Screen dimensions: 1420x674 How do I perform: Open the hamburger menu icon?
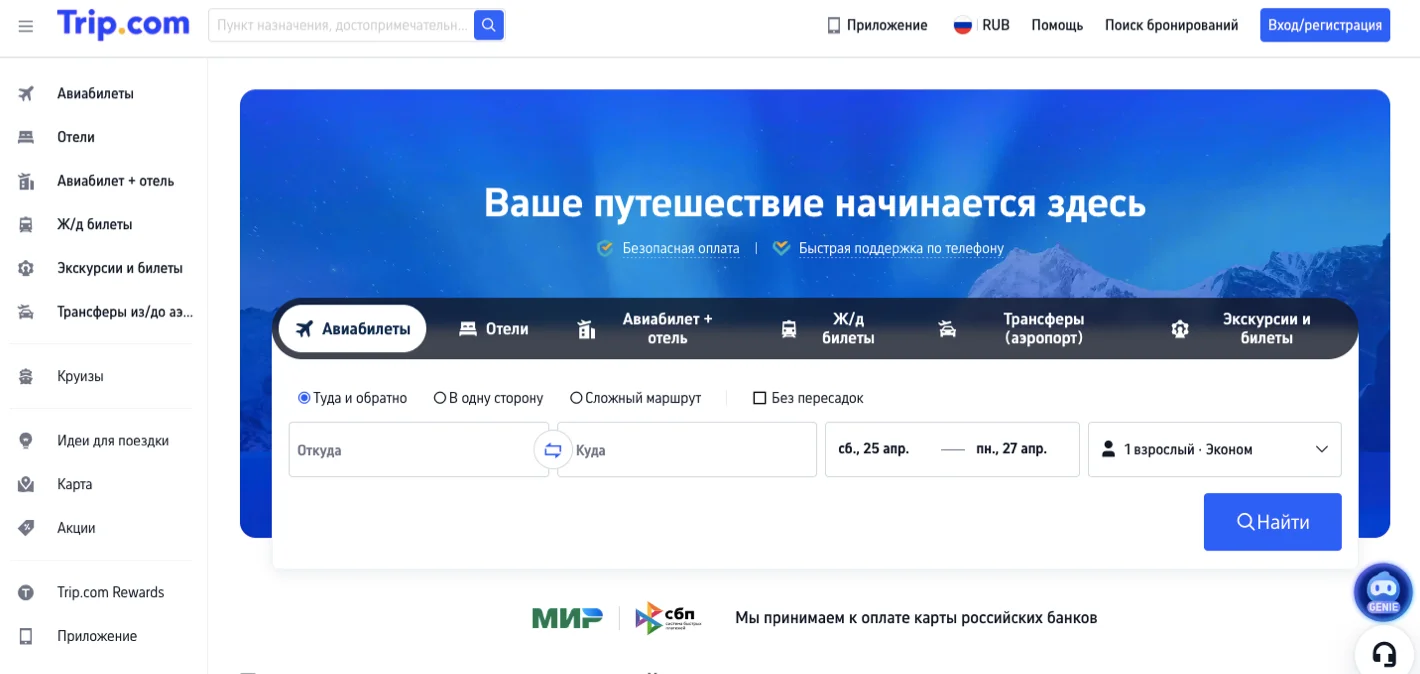[x=26, y=26]
